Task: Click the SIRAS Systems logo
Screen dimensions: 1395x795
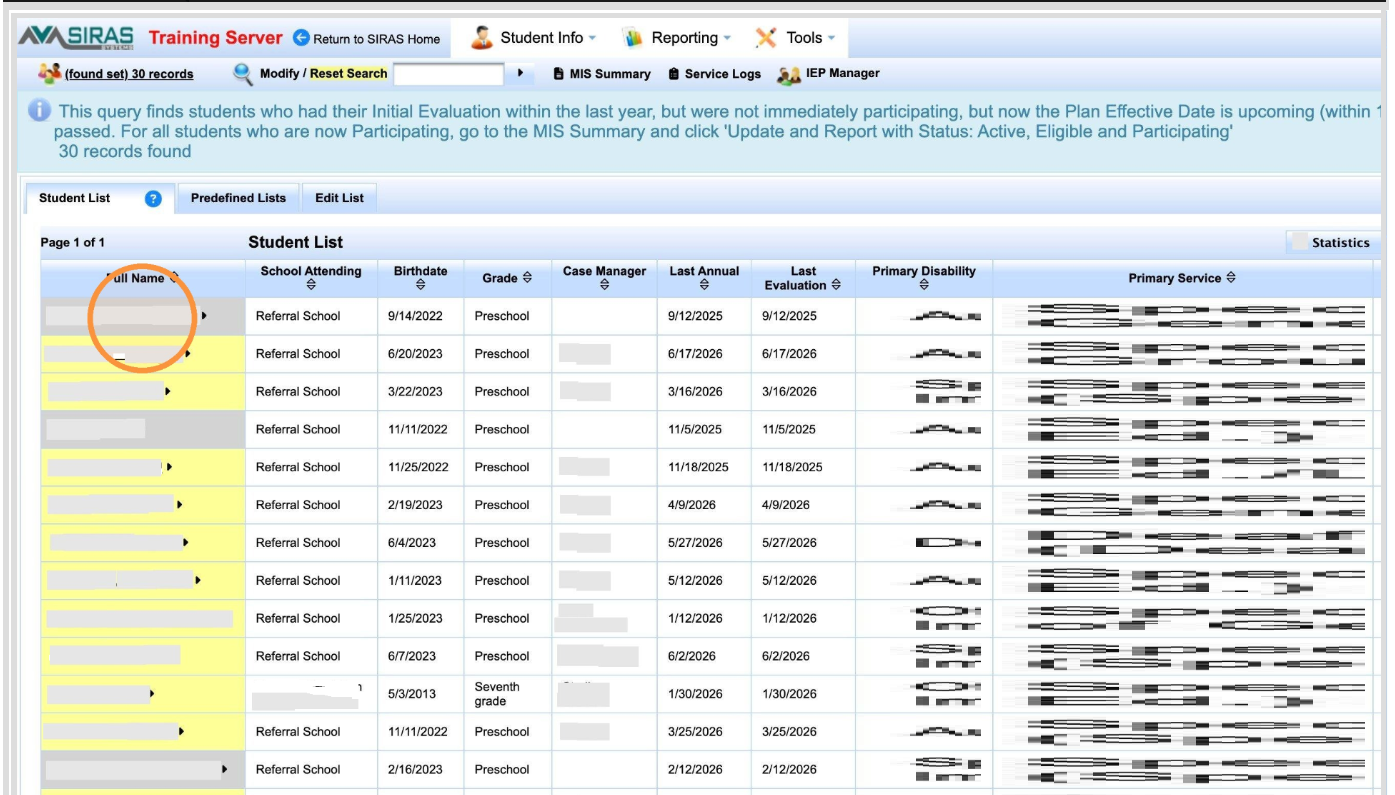Action: coord(76,38)
